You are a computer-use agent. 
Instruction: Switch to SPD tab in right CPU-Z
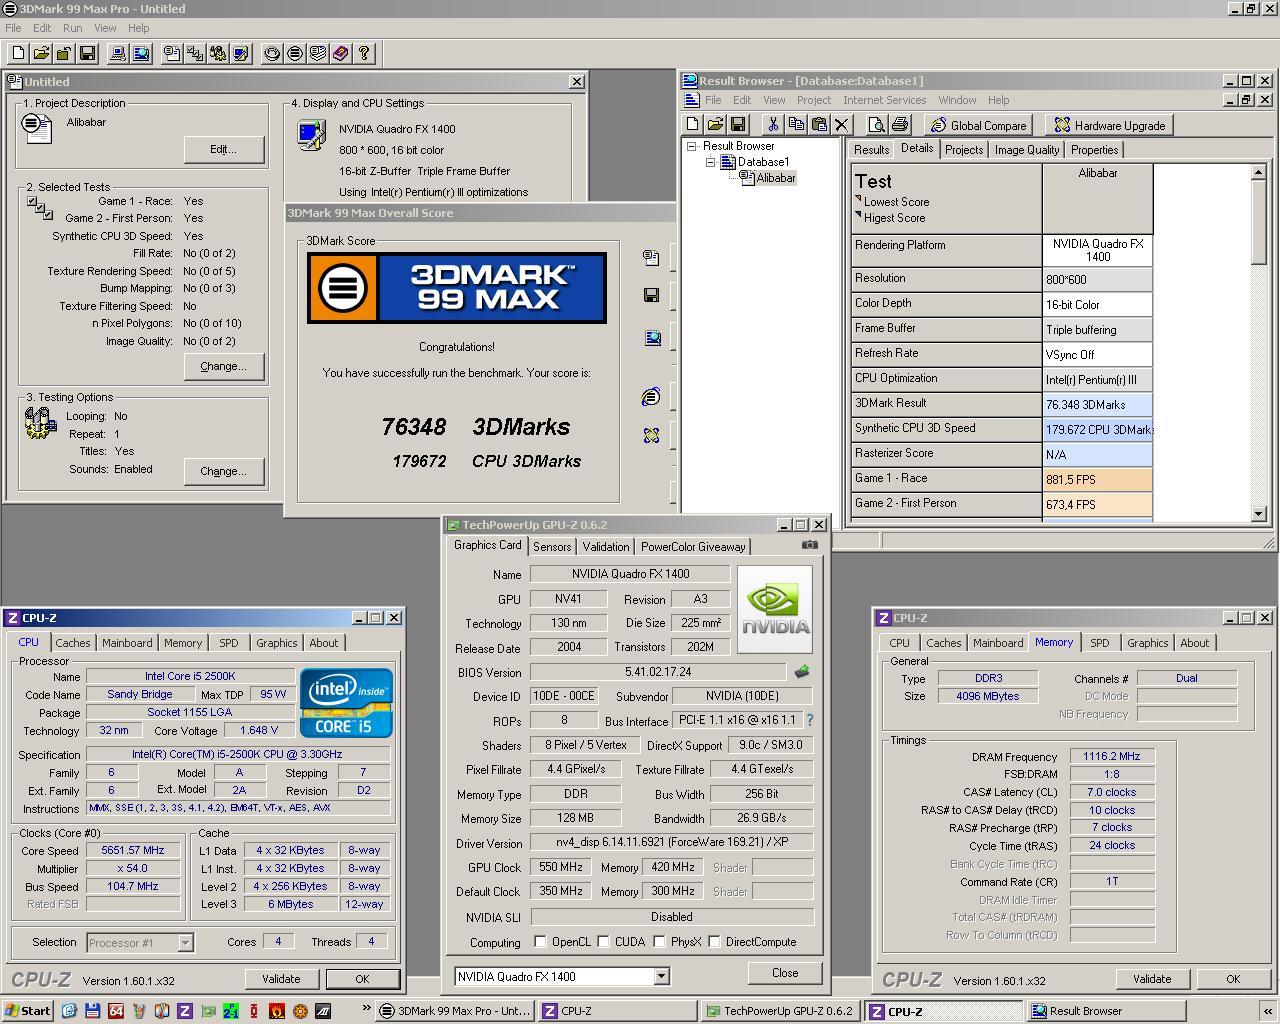point(1100,643)
